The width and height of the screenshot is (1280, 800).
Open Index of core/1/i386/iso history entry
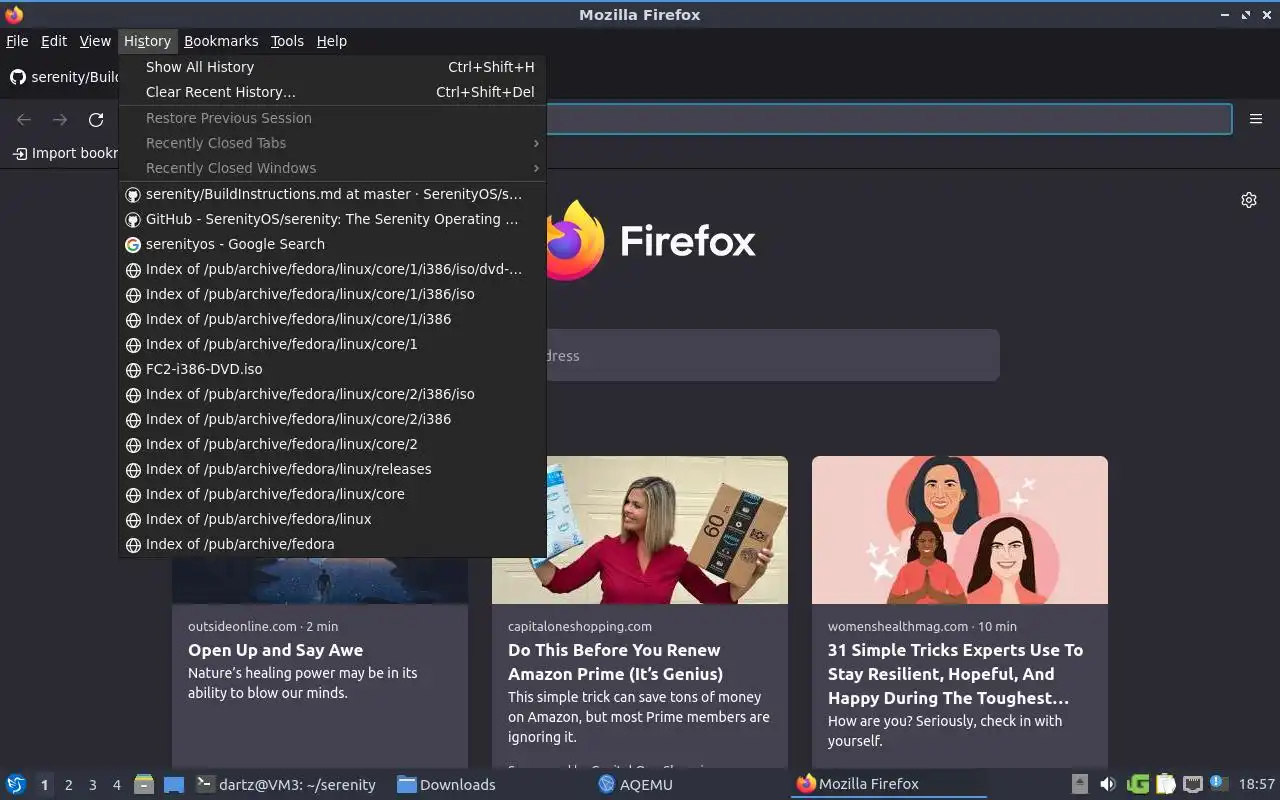[332, 294]
